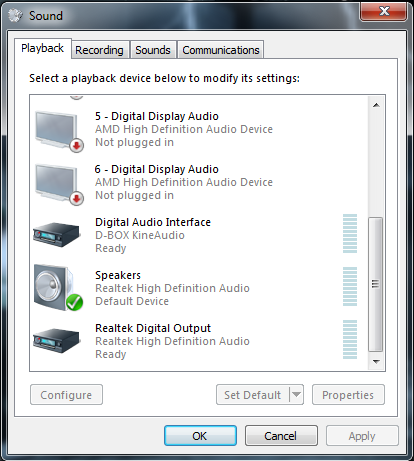Confirm with the OK button

[200, 436]
